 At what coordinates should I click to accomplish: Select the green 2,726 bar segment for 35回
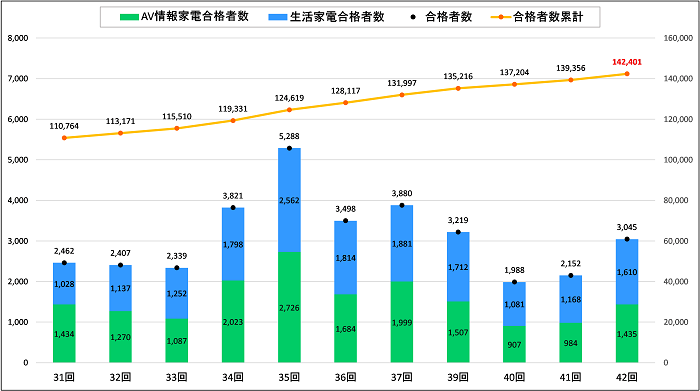pyautogui.click(x=289, y=307)
